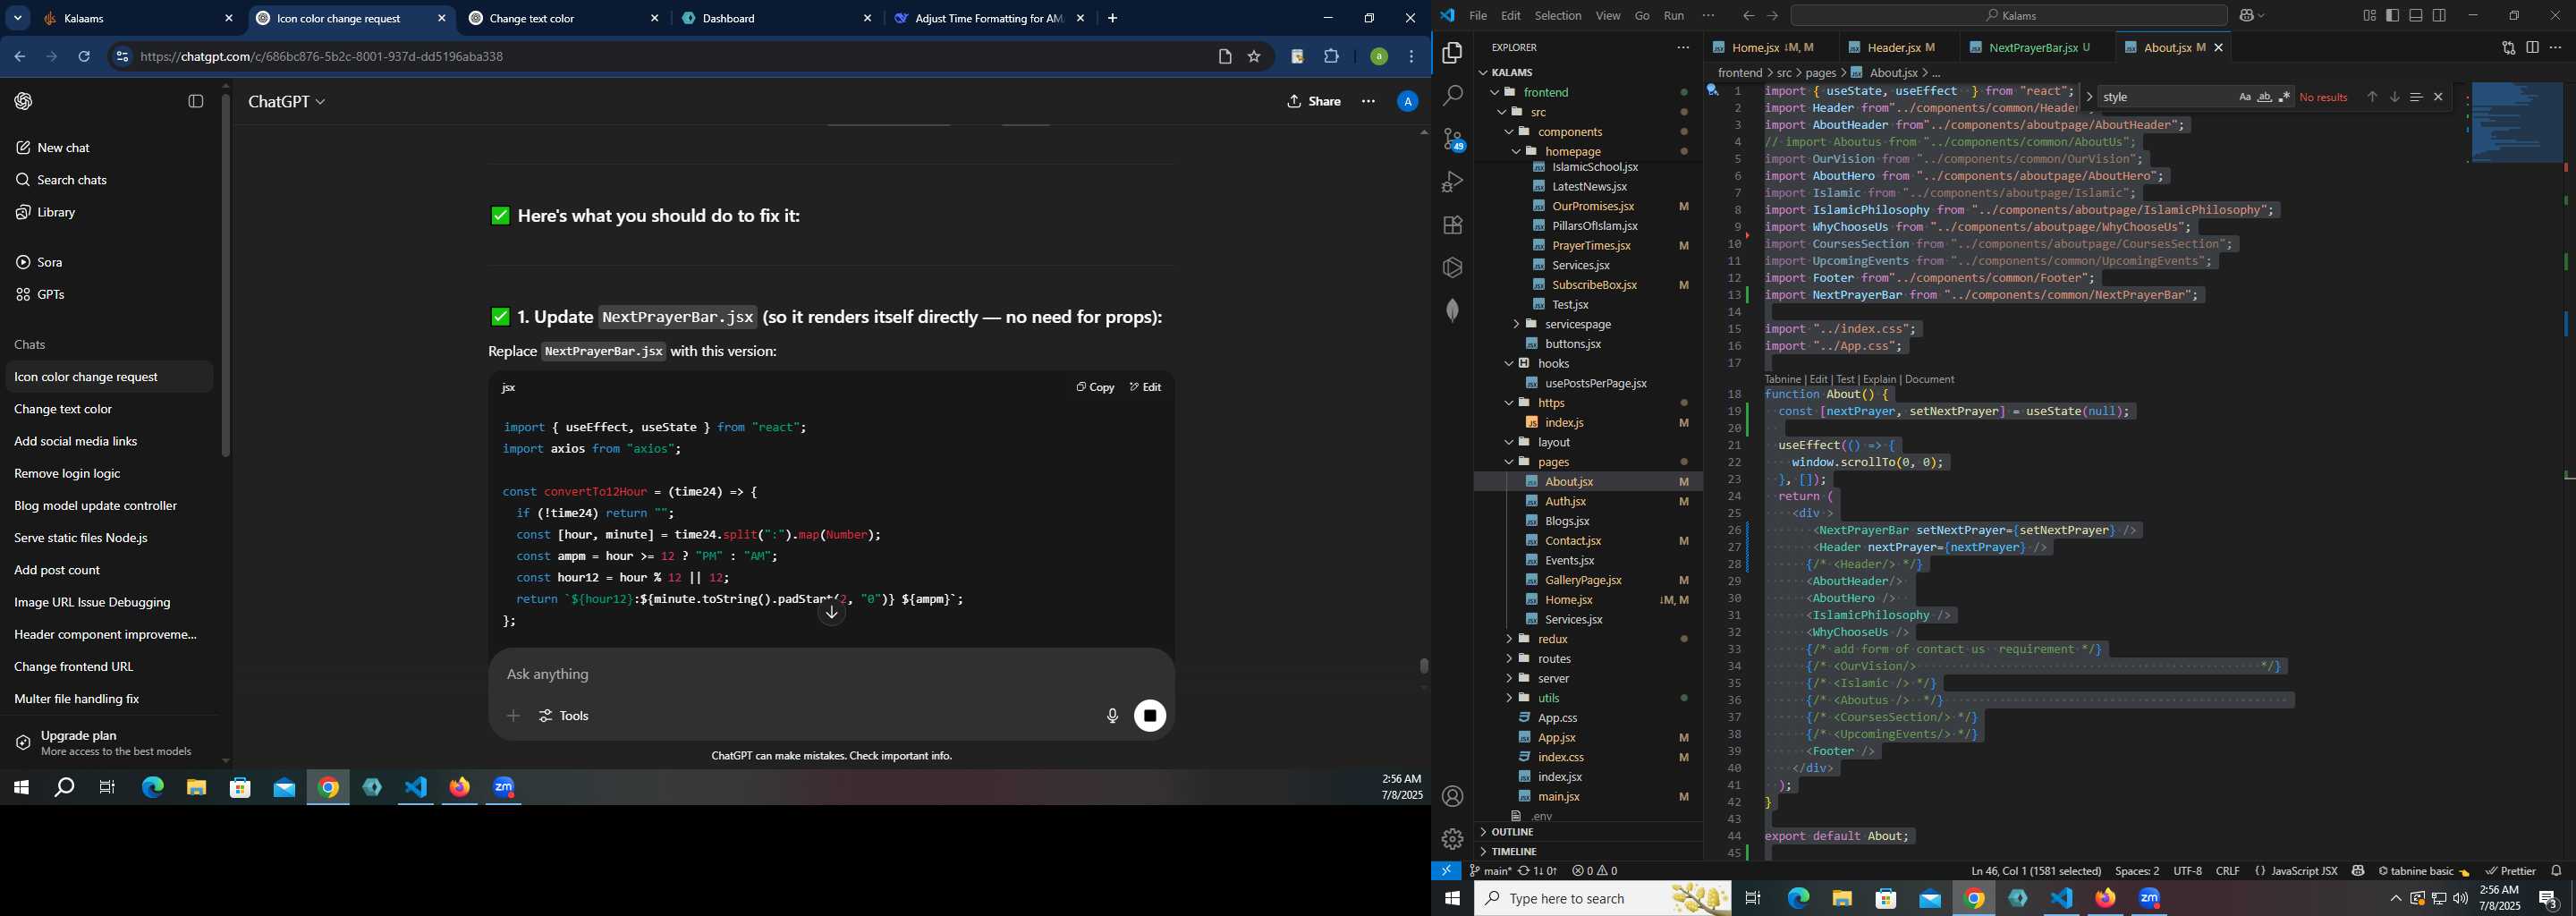Toggle Primary Side Bar in VS Code title bar
This screenshot has width=2576, height=916.
pyautogui.click(x=2393, y=16)
